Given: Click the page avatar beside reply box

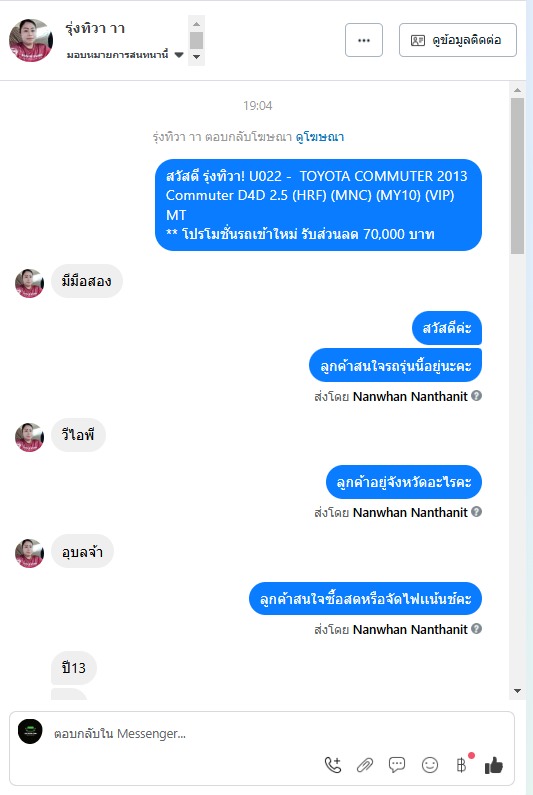Looking at the screenshot, I should (x=30, y=732).
